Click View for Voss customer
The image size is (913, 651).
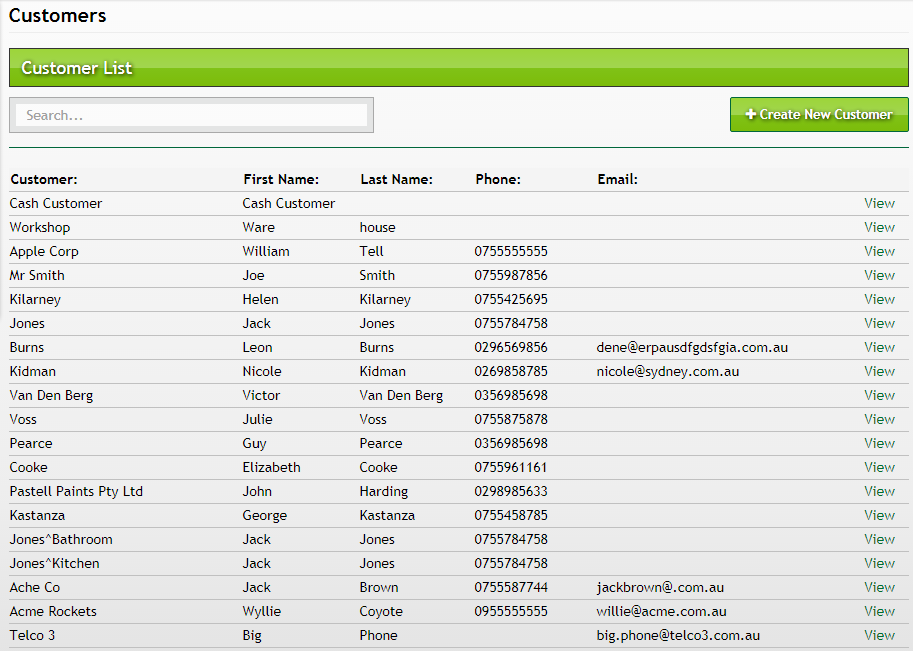[879, 419]
